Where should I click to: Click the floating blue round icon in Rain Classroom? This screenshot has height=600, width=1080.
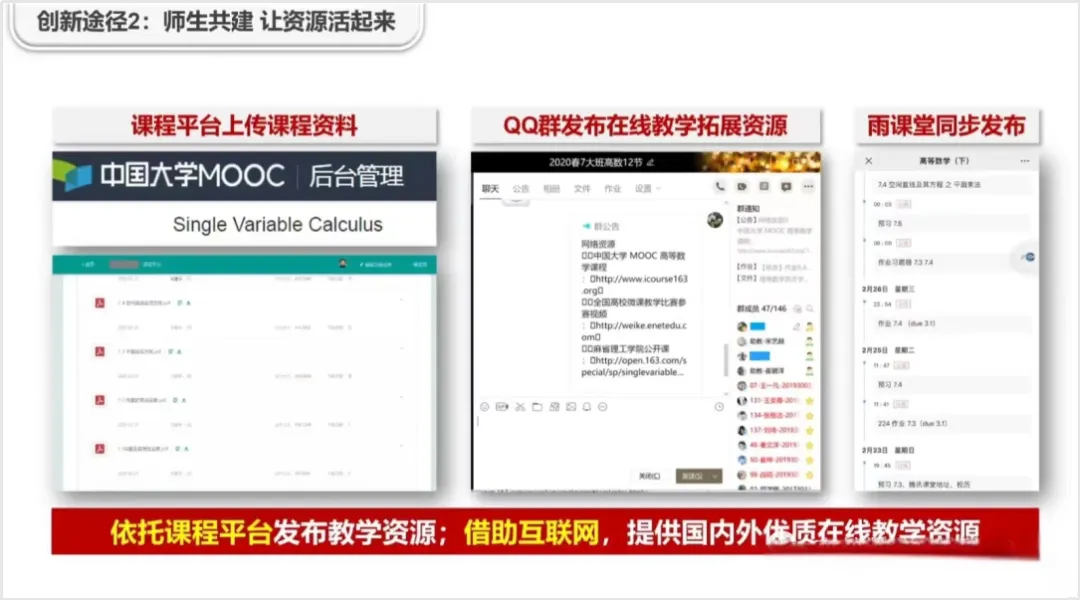click(x=1029, y=257)
